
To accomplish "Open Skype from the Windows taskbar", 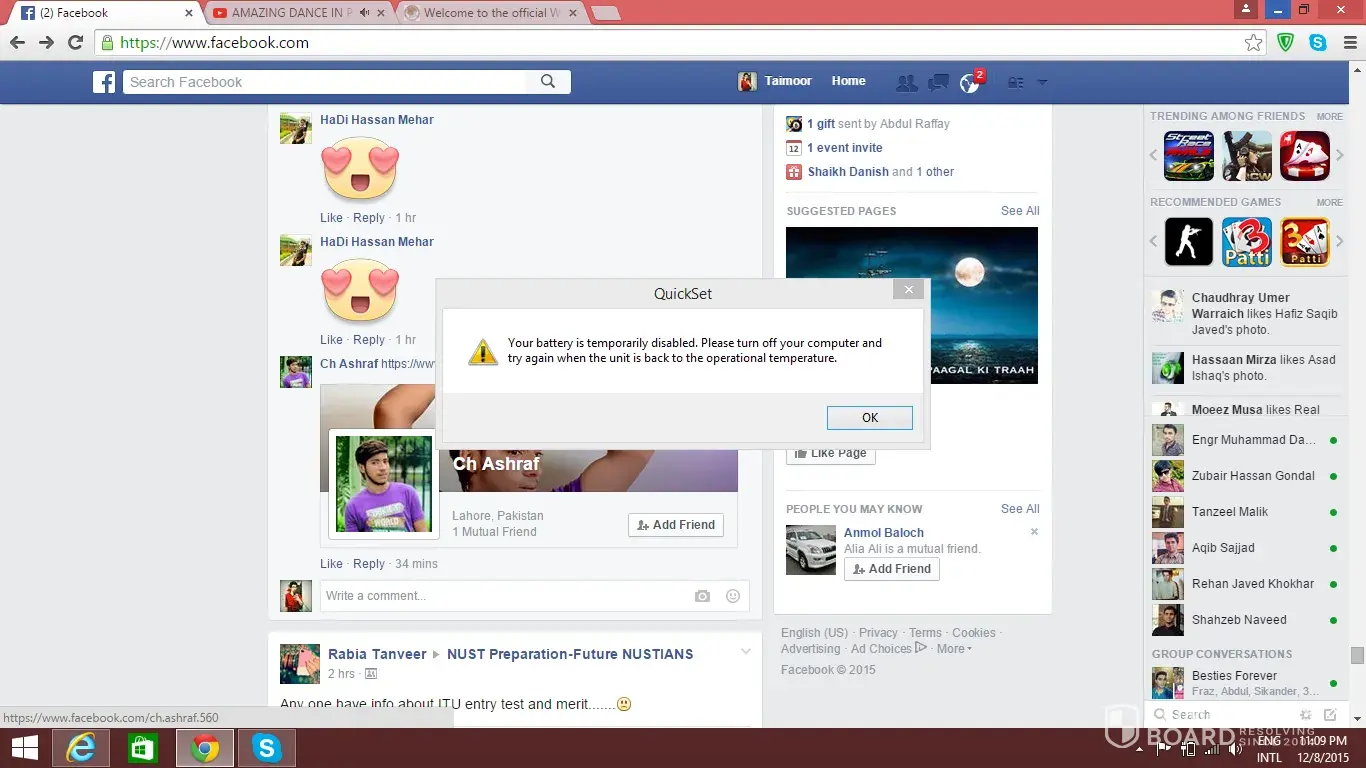I will [266, 748].
